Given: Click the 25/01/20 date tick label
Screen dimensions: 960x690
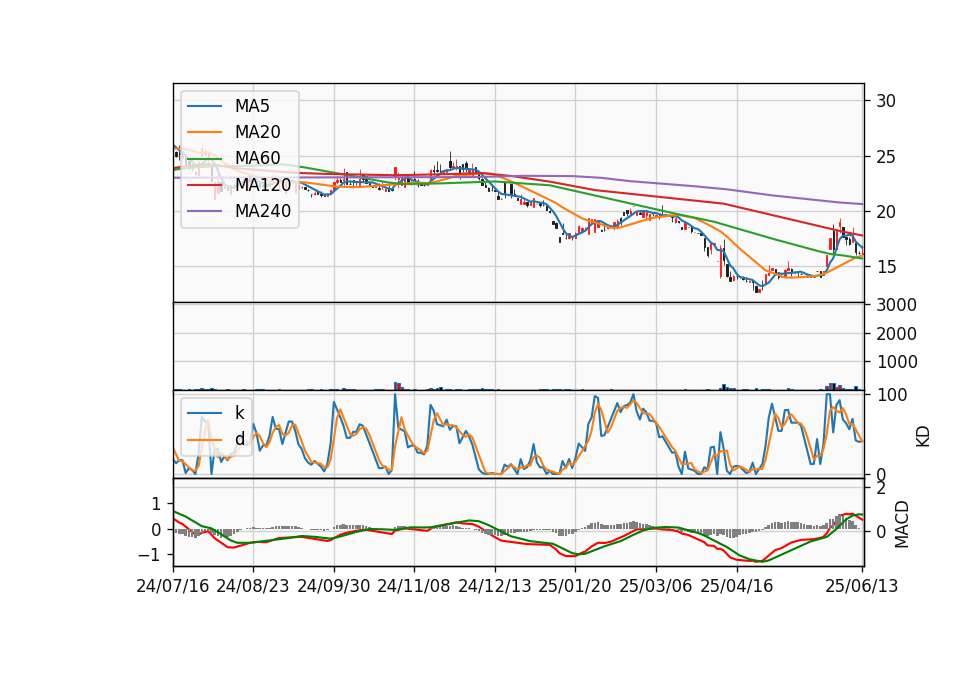Looking at the screenshot, I should click(575, 586).
